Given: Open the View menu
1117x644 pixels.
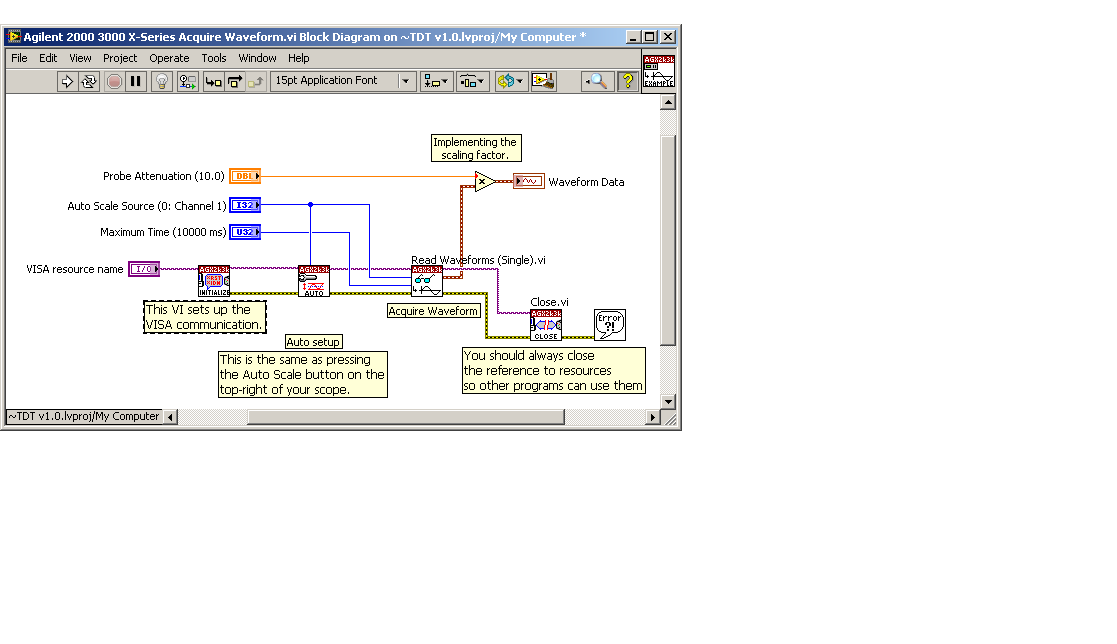Looking at the screenshot, I should tap(80, 58).
